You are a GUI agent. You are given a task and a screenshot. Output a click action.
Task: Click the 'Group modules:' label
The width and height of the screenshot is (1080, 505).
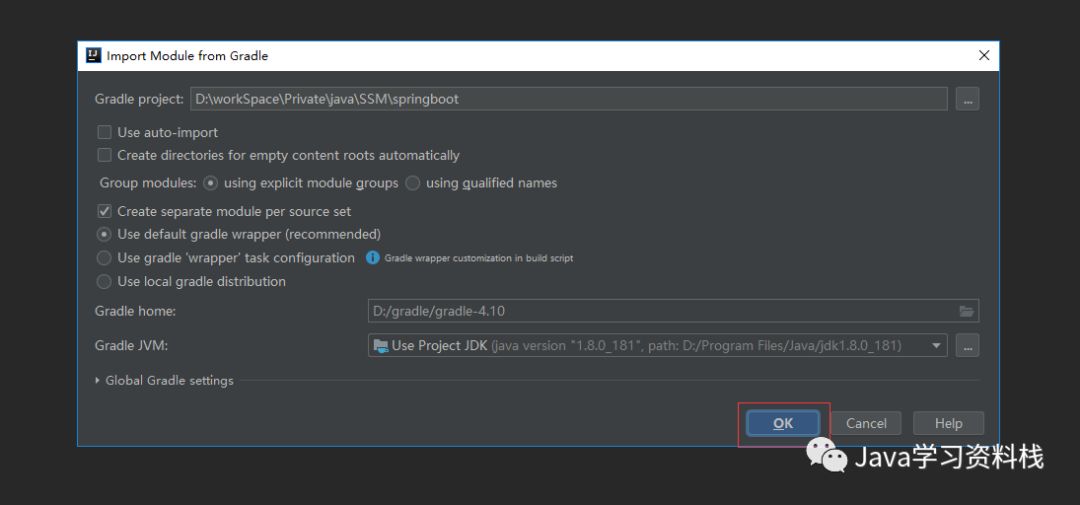tap(148, 183)
